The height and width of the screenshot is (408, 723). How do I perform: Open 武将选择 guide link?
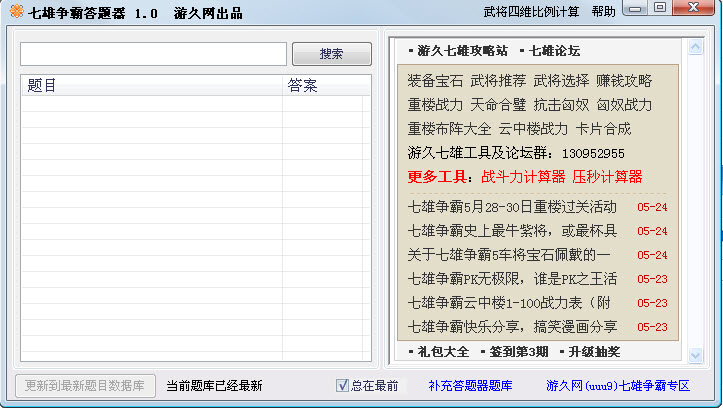click(561, 81)
